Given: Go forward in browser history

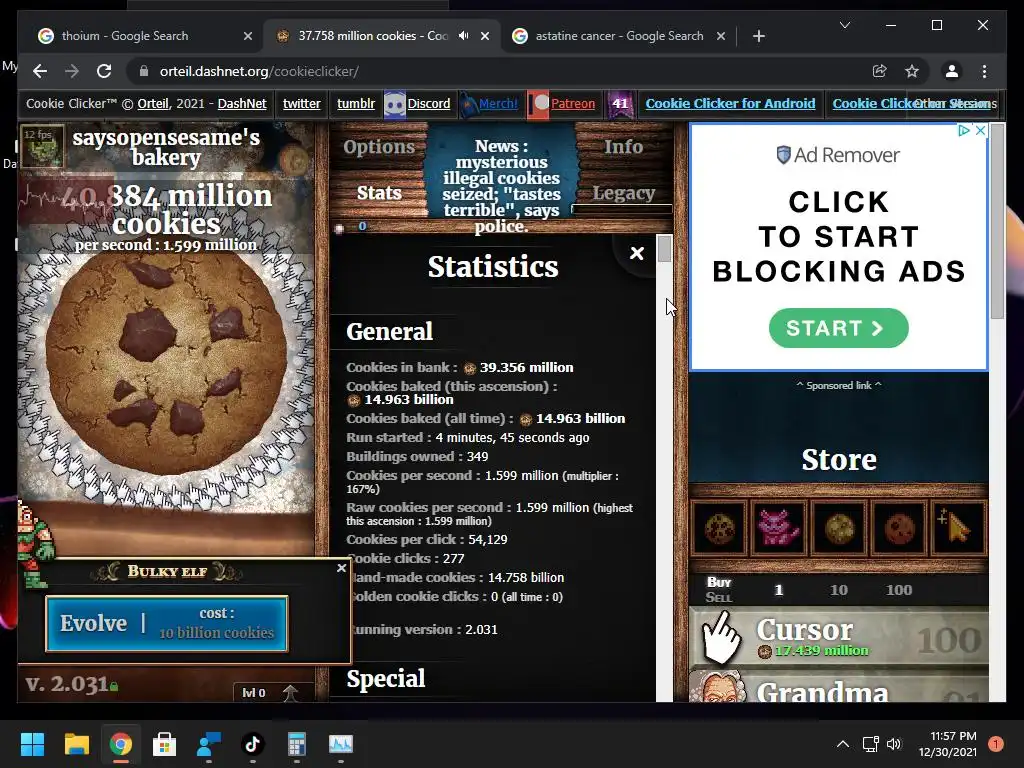Looking at the screenshot, I should pos(72,71).
